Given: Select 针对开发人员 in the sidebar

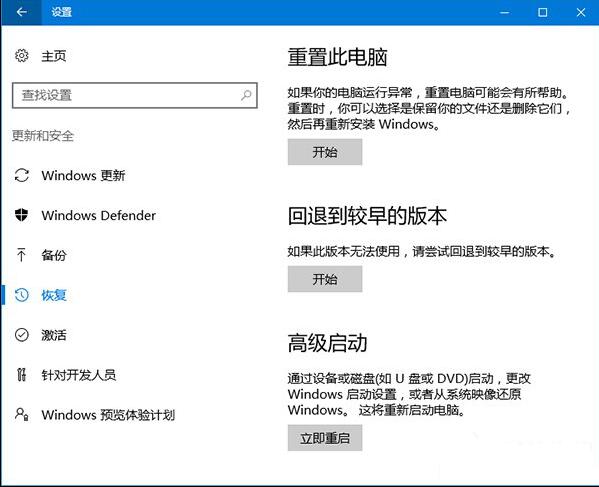Looking at the screenshot, I should pos(79,375).
